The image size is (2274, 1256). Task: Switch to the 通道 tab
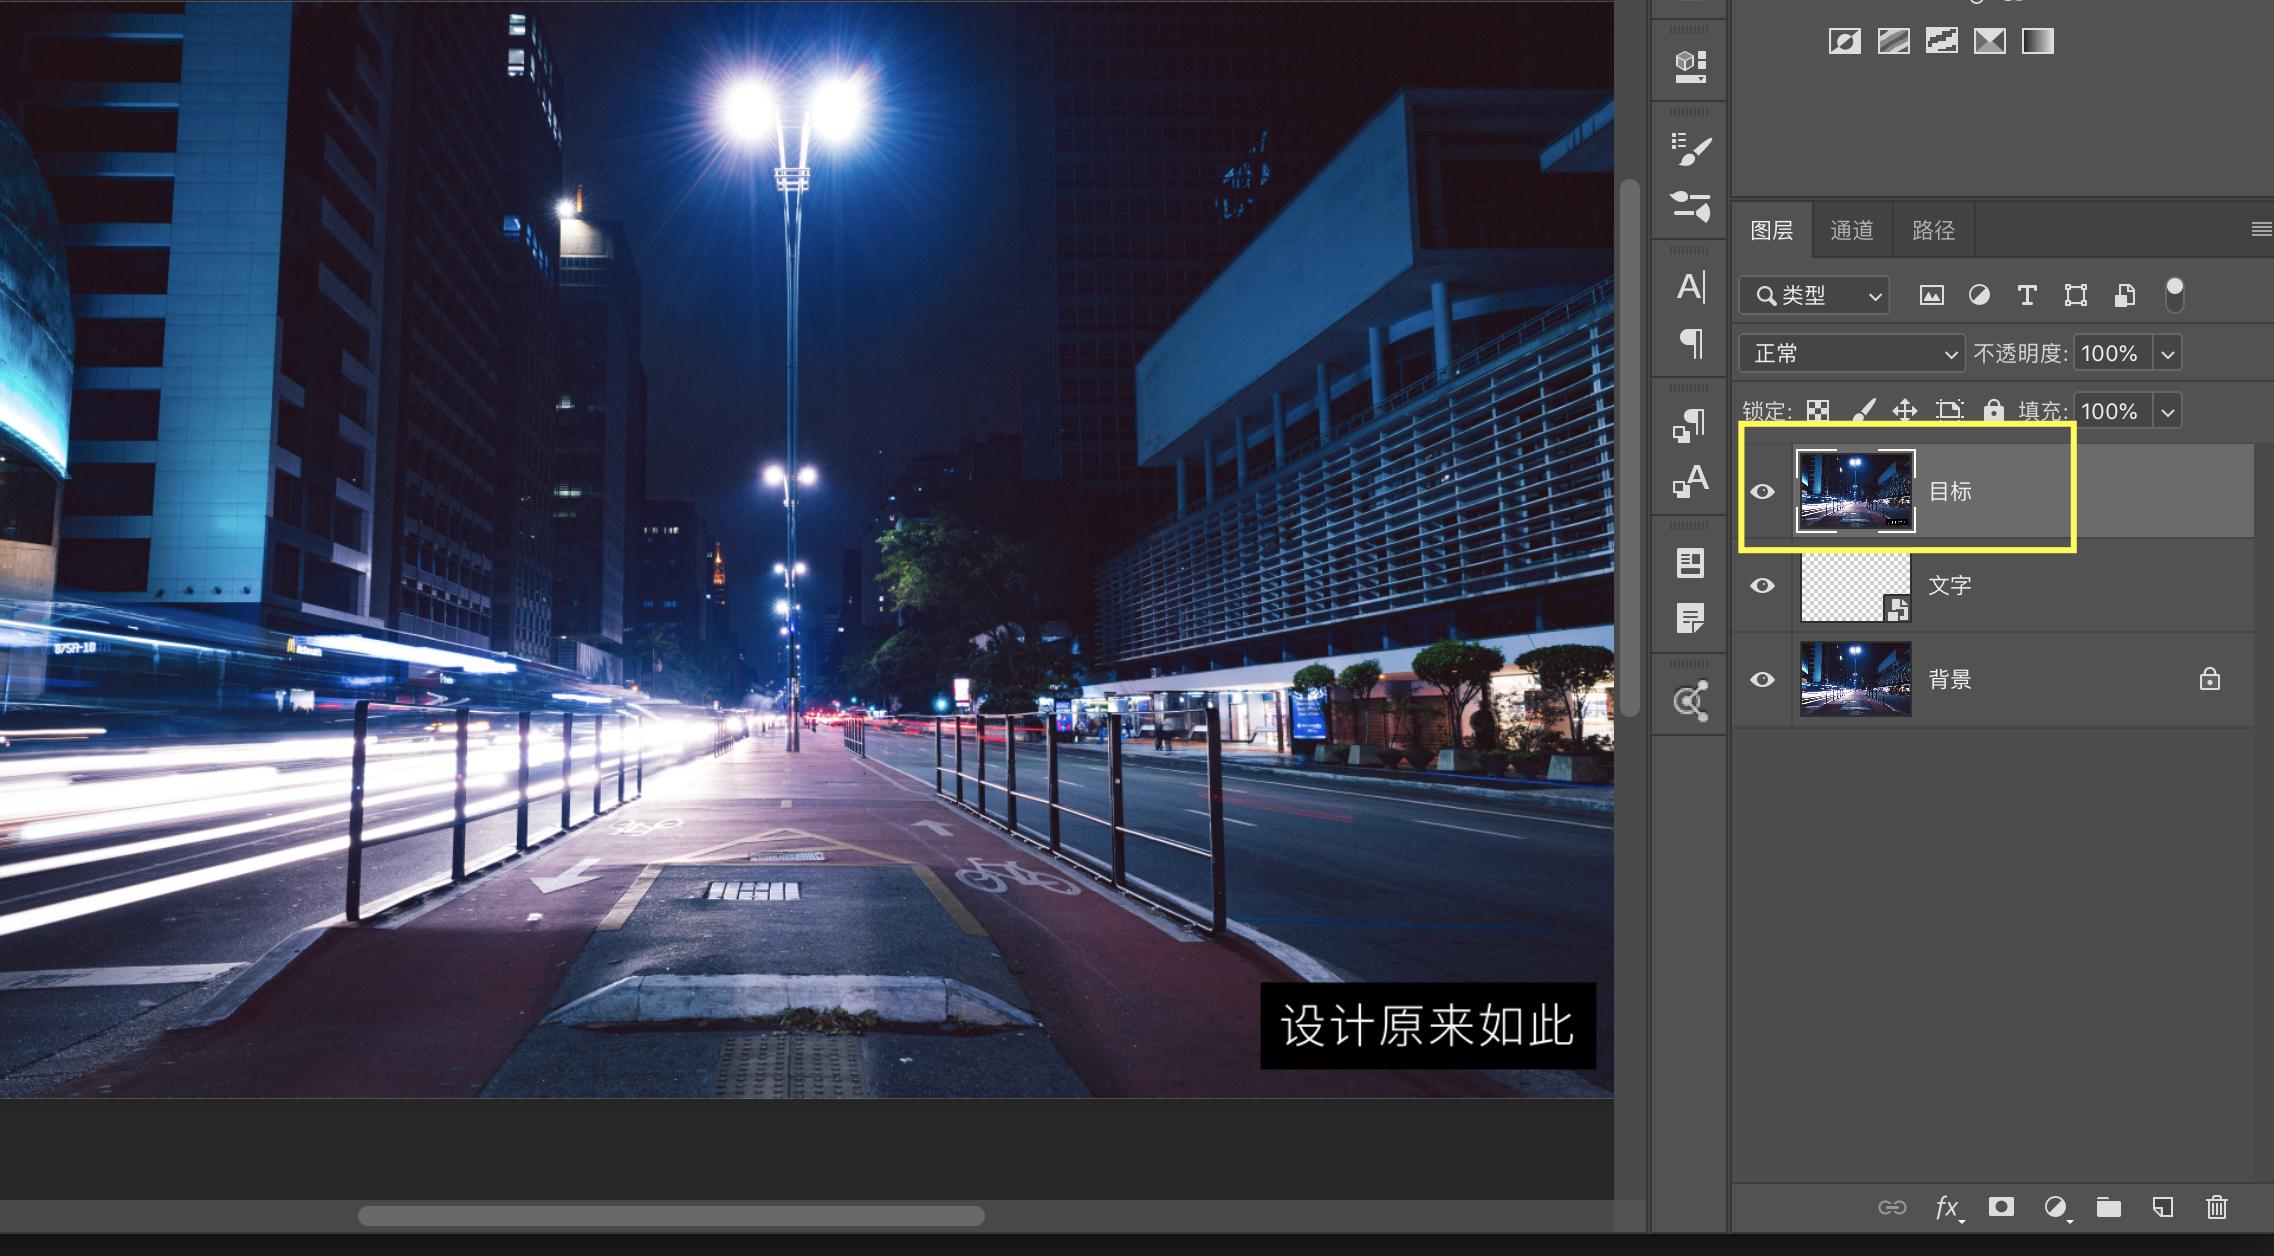point(1851,230)
